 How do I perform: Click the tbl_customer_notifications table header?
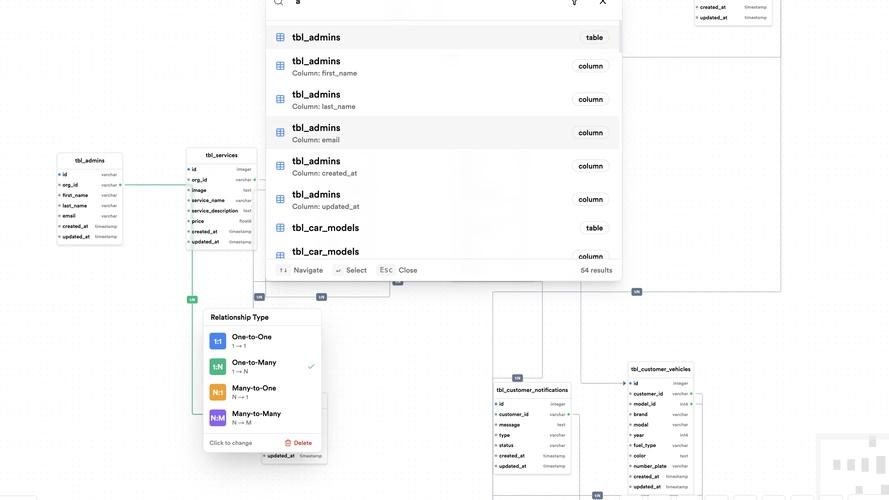(x=532, y=390)
